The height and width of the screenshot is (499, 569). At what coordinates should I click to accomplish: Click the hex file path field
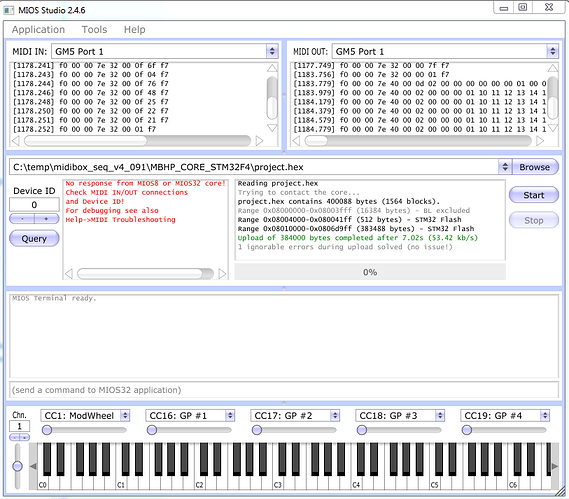click(x=254, y=167)
